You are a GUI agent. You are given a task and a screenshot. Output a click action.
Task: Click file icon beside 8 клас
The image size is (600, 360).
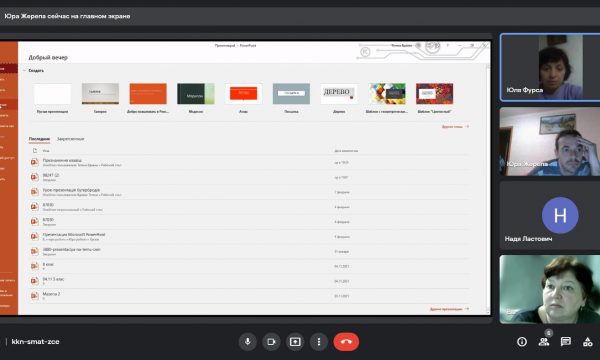click(x=34, y=266)
